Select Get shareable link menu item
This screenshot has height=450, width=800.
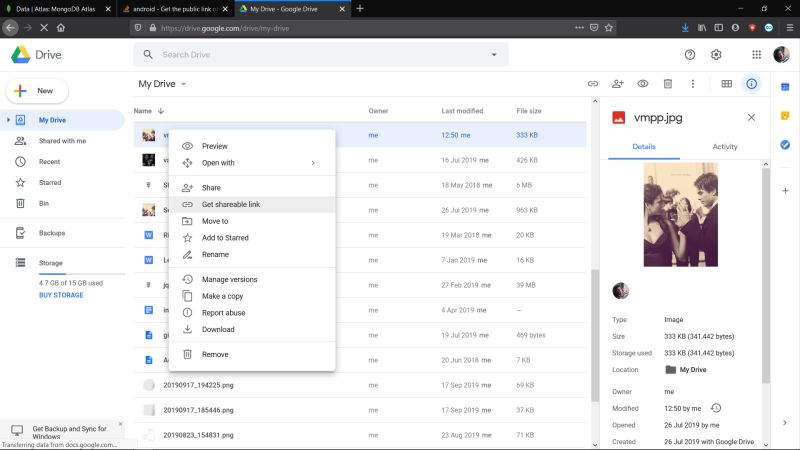pos(252,204)
